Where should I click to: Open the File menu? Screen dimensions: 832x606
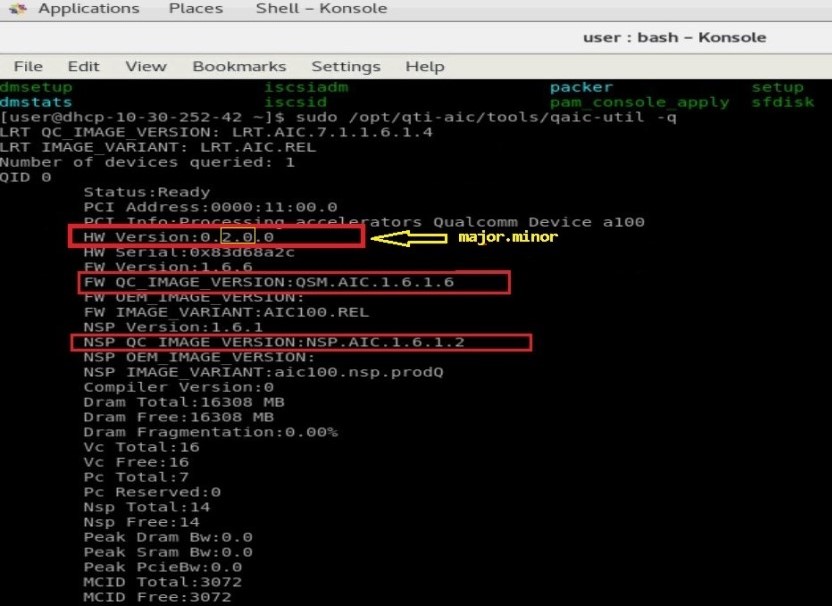(28, 66)
